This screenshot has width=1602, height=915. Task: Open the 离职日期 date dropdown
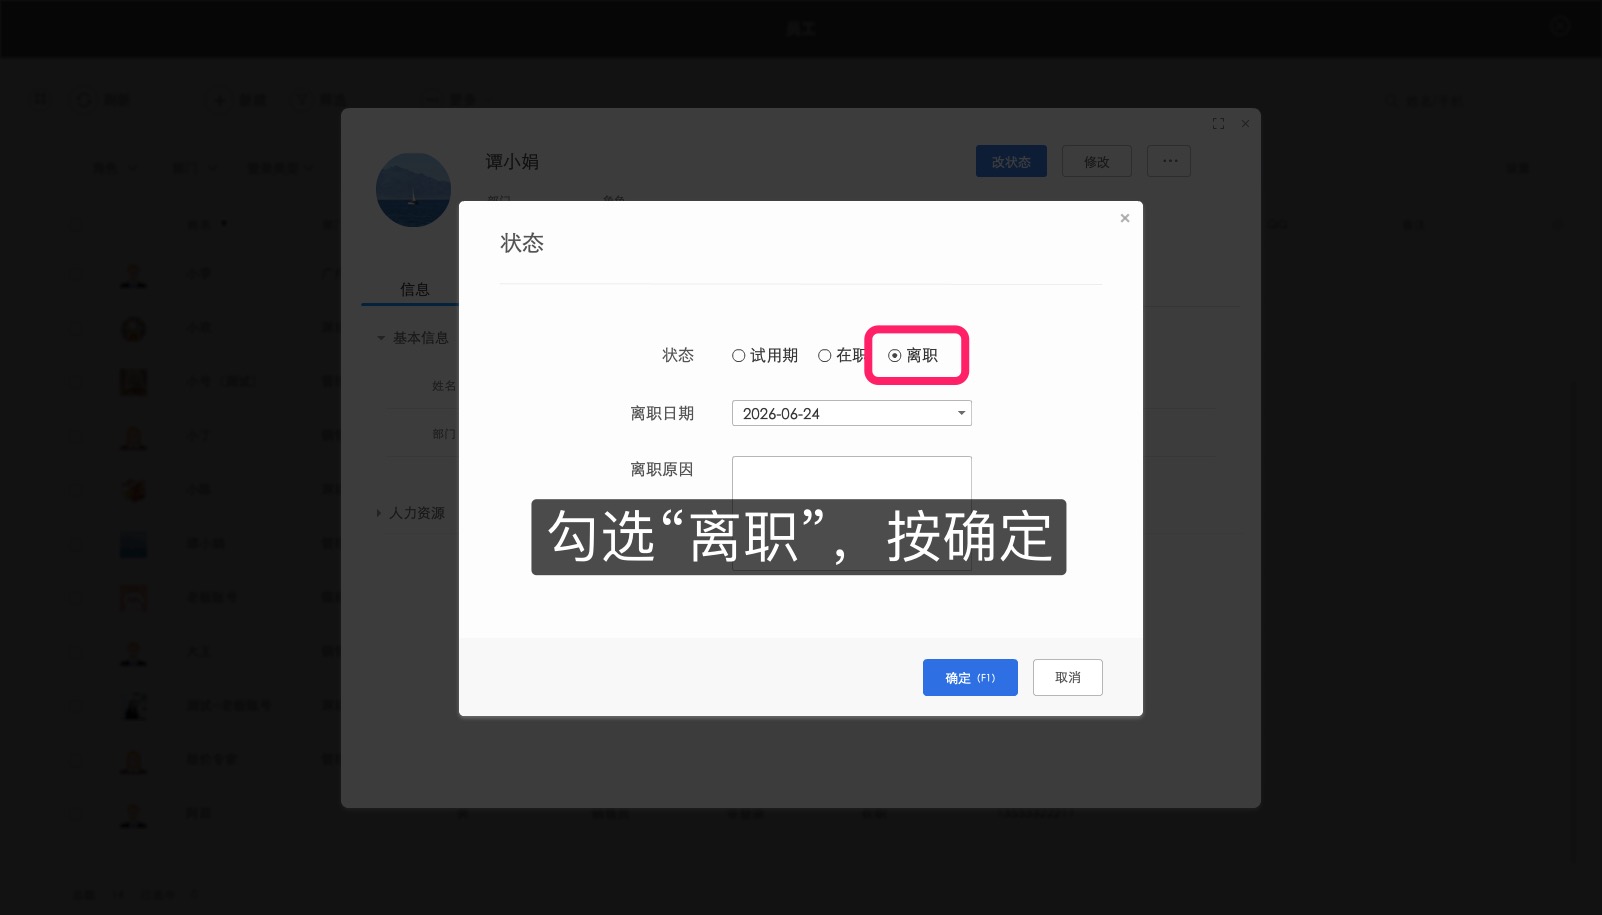851,413
